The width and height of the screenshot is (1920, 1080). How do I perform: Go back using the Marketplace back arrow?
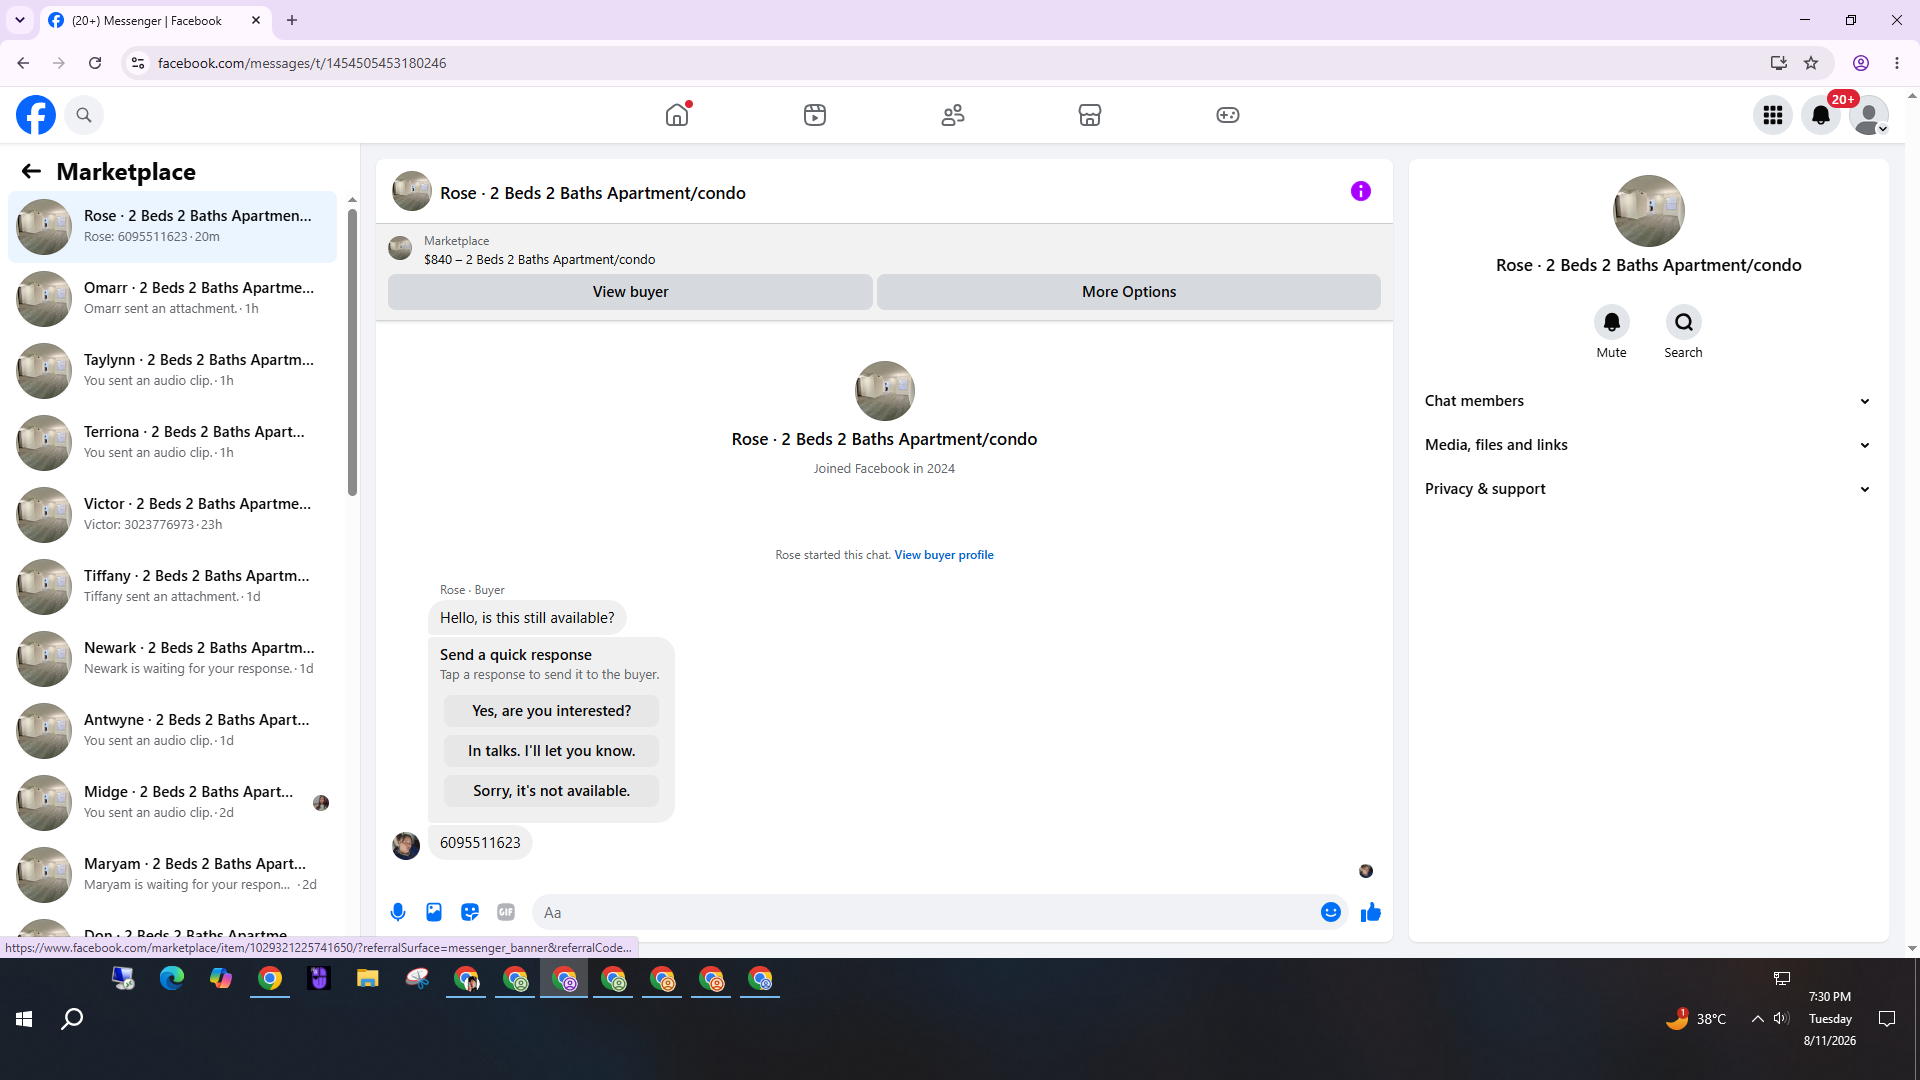(31, 171)
